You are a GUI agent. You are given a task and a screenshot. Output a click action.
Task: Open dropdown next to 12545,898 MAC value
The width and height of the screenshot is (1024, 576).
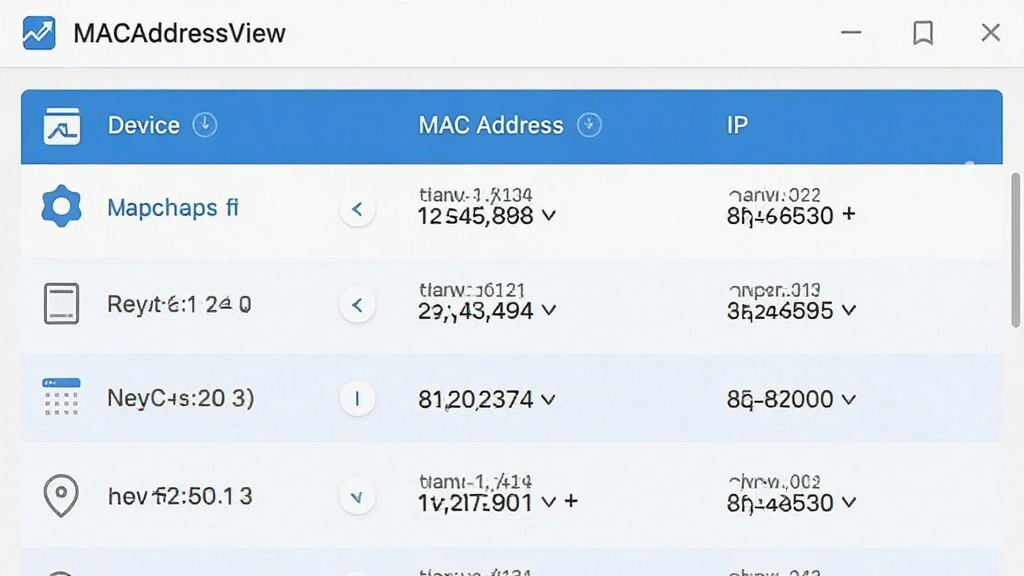pyautogui.click(x=549, y=215)
